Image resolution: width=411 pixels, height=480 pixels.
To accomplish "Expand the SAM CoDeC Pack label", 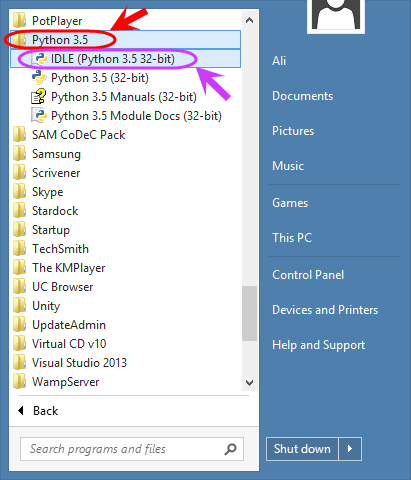I will click(x=79, y=135).
